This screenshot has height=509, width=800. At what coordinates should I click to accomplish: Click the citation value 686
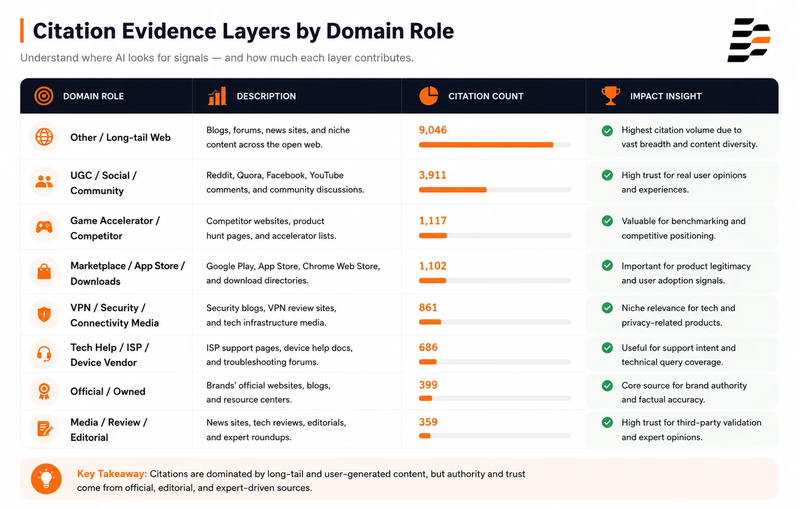click(428, 347)
